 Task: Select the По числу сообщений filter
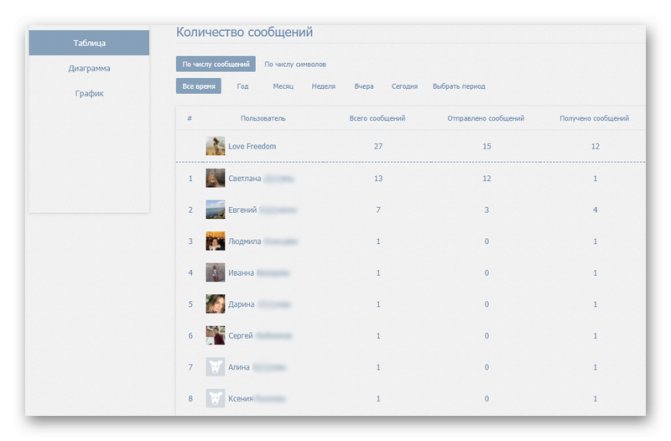216,64
